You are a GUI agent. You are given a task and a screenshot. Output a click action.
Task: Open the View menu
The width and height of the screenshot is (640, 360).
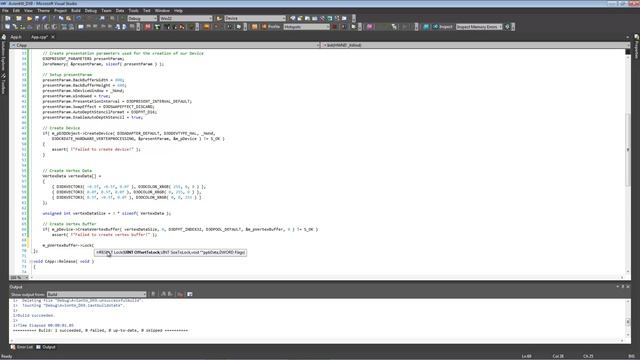click(28, 11)
